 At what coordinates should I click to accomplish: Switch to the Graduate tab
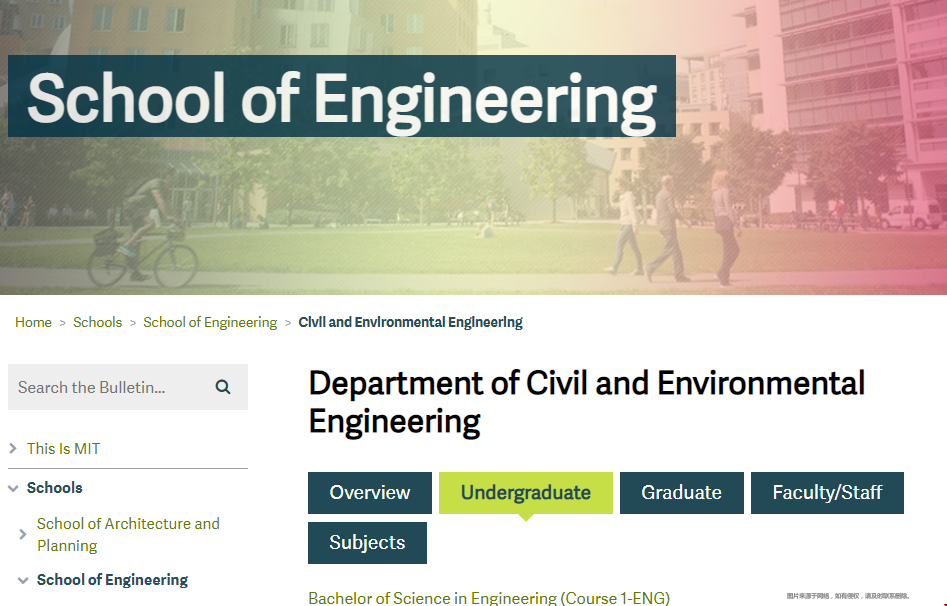(x=681, y=492)
